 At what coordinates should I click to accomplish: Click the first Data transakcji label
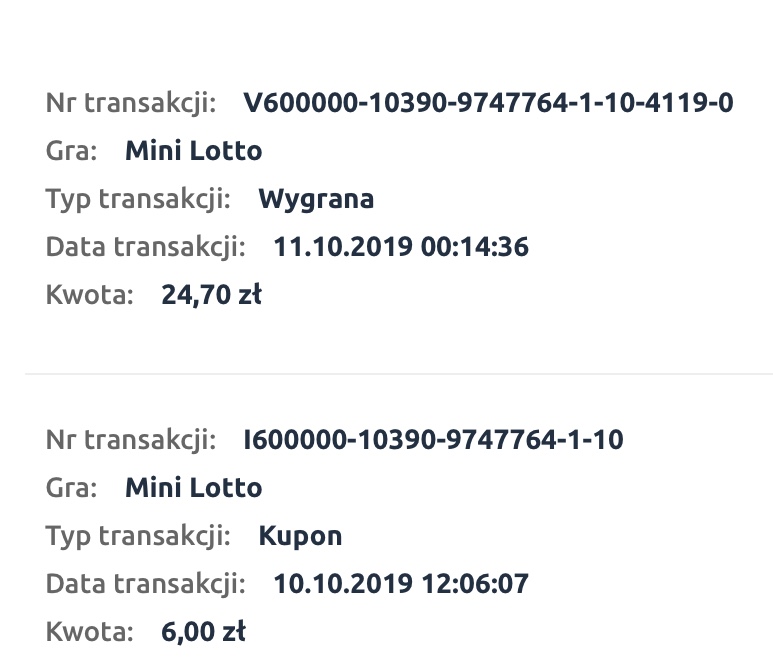tap(145, 247)
